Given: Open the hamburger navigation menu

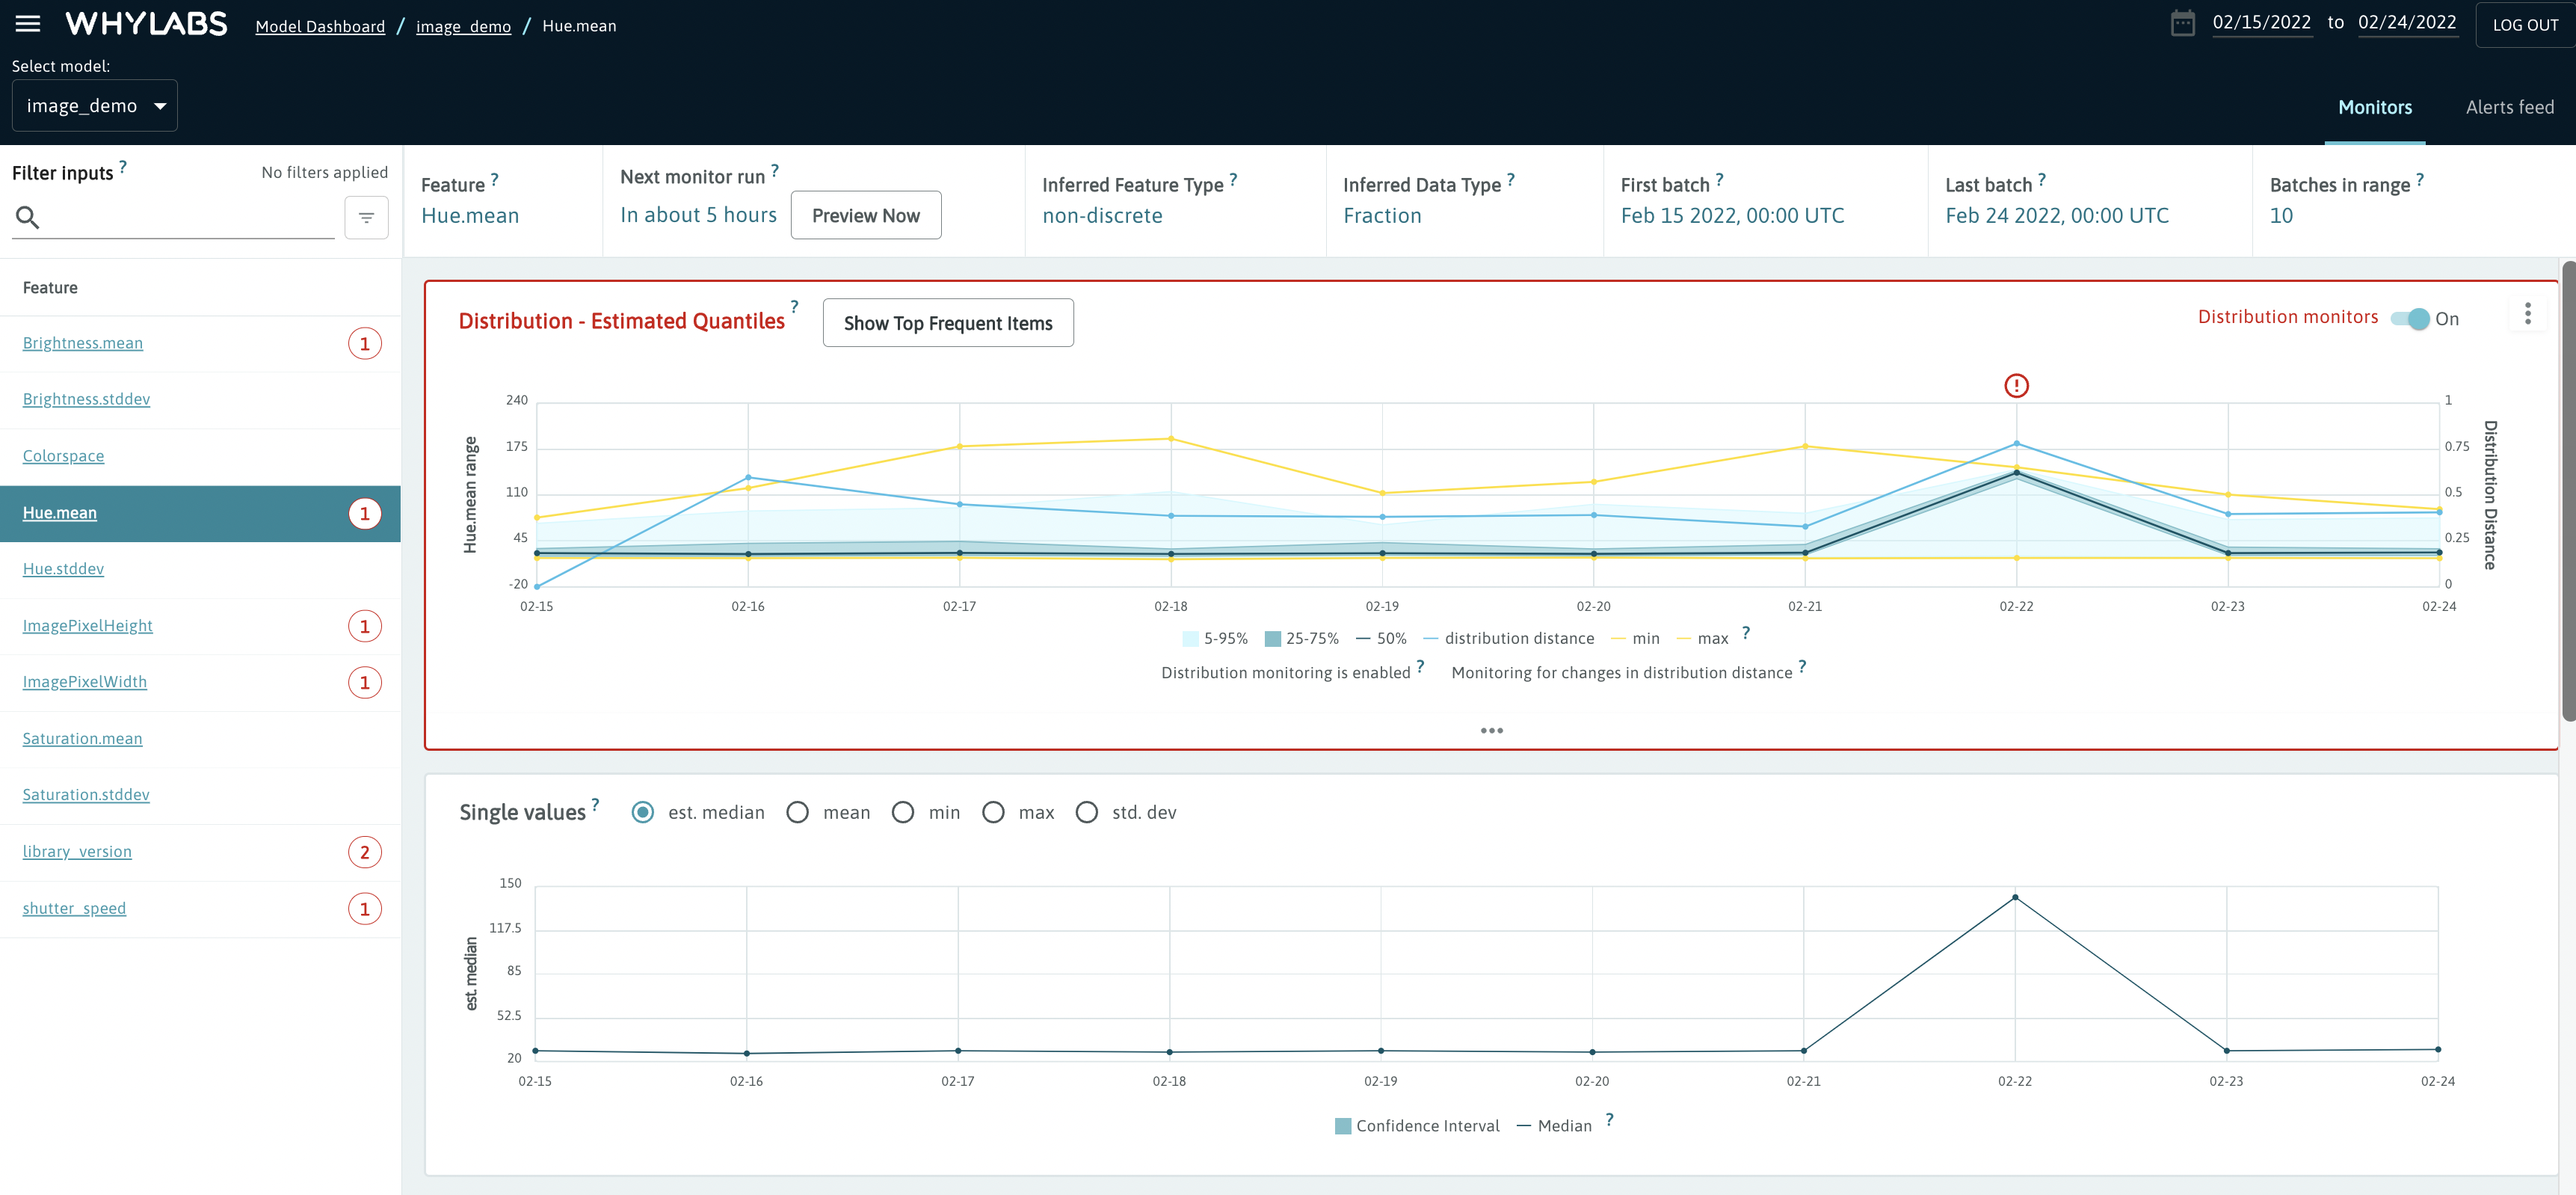Looking at the screenshot, I should pos(28,24).
